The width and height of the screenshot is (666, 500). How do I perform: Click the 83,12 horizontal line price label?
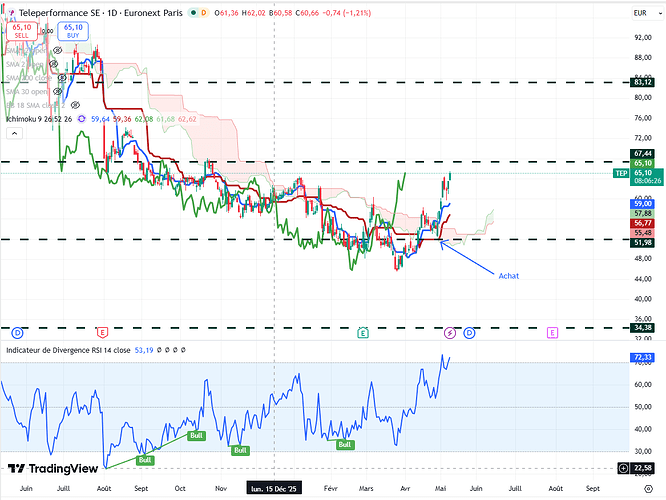click(x=643, y=82)
